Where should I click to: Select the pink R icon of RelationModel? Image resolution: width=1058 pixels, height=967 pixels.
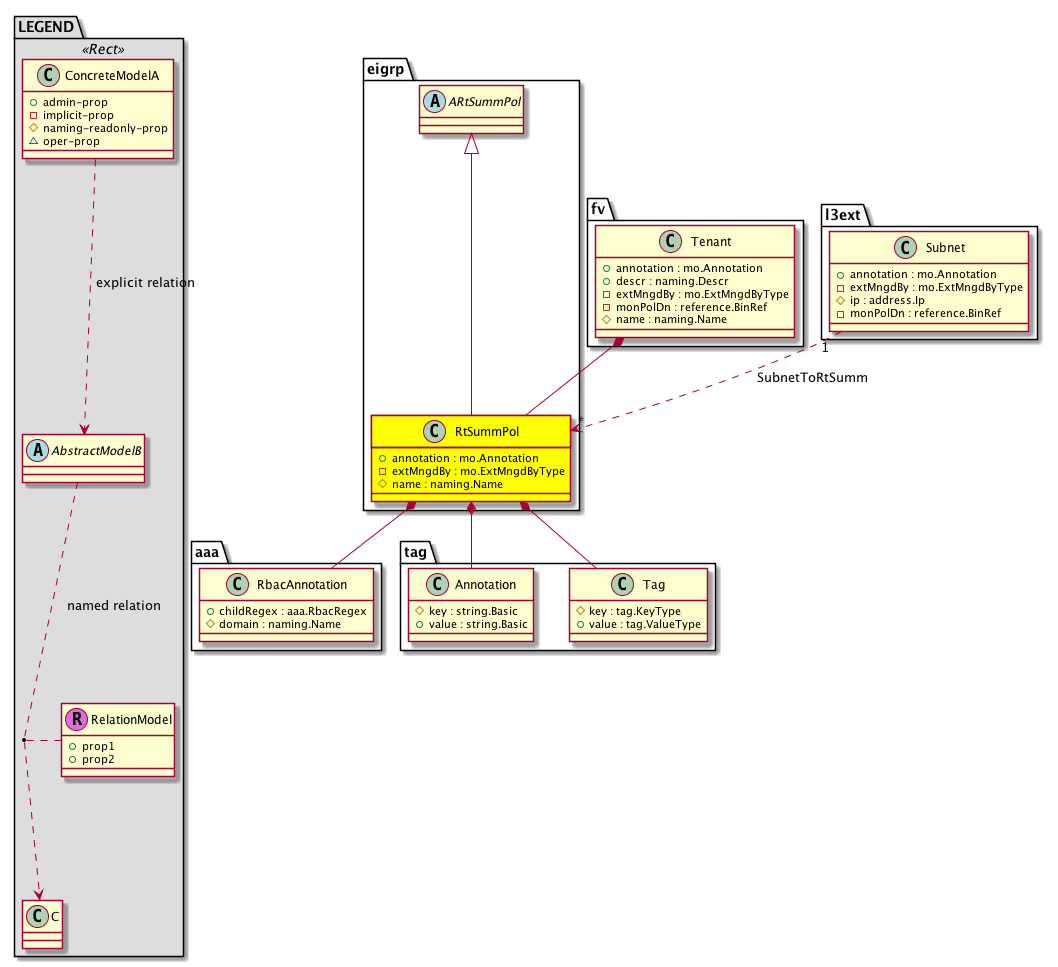point(76,719)
